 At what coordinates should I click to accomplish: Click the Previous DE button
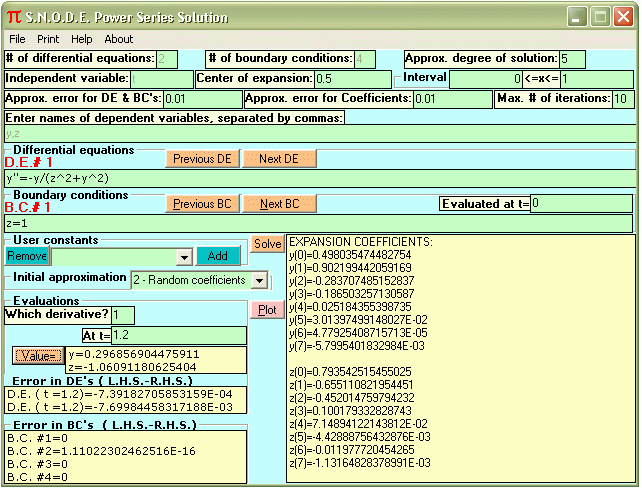coord(201,159)
